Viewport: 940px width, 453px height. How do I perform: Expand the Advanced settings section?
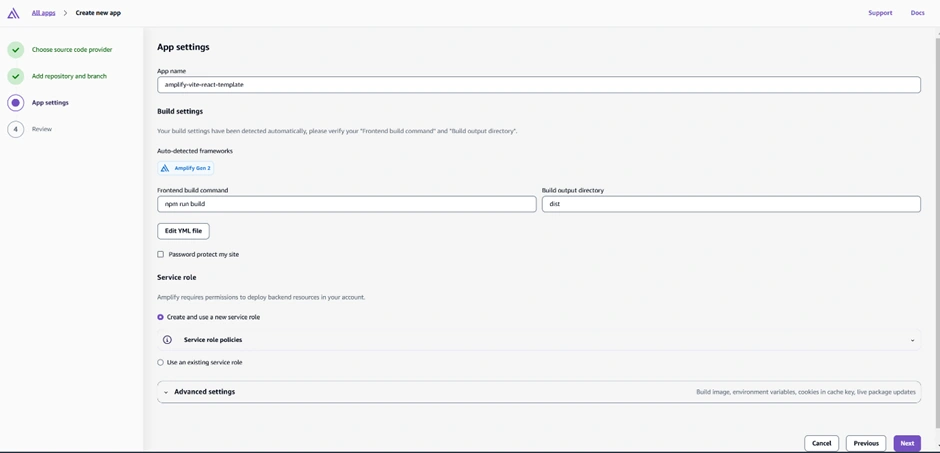pyautogui.click(x=538, y=392)
